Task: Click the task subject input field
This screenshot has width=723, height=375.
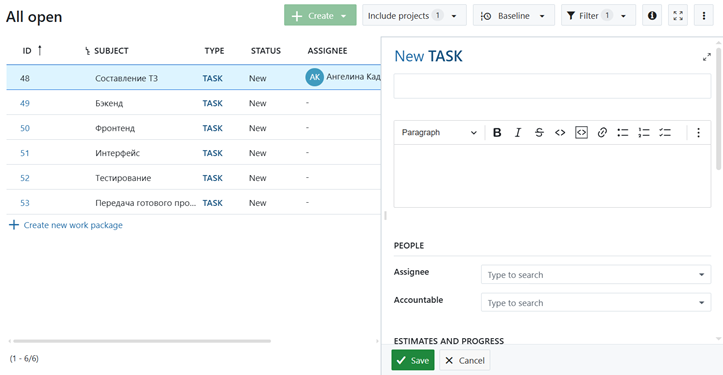Action: tap(552, 86)
